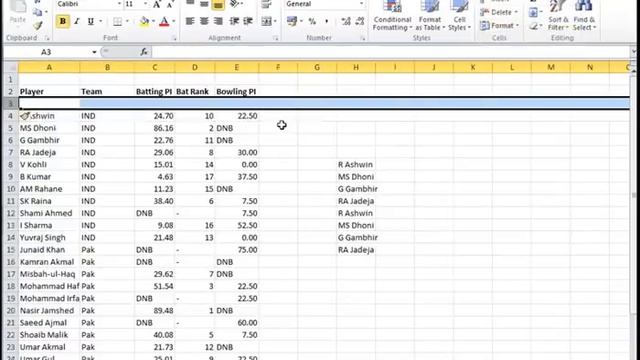
Task: Toggle Align Text Left
Action: coord(190,21)
